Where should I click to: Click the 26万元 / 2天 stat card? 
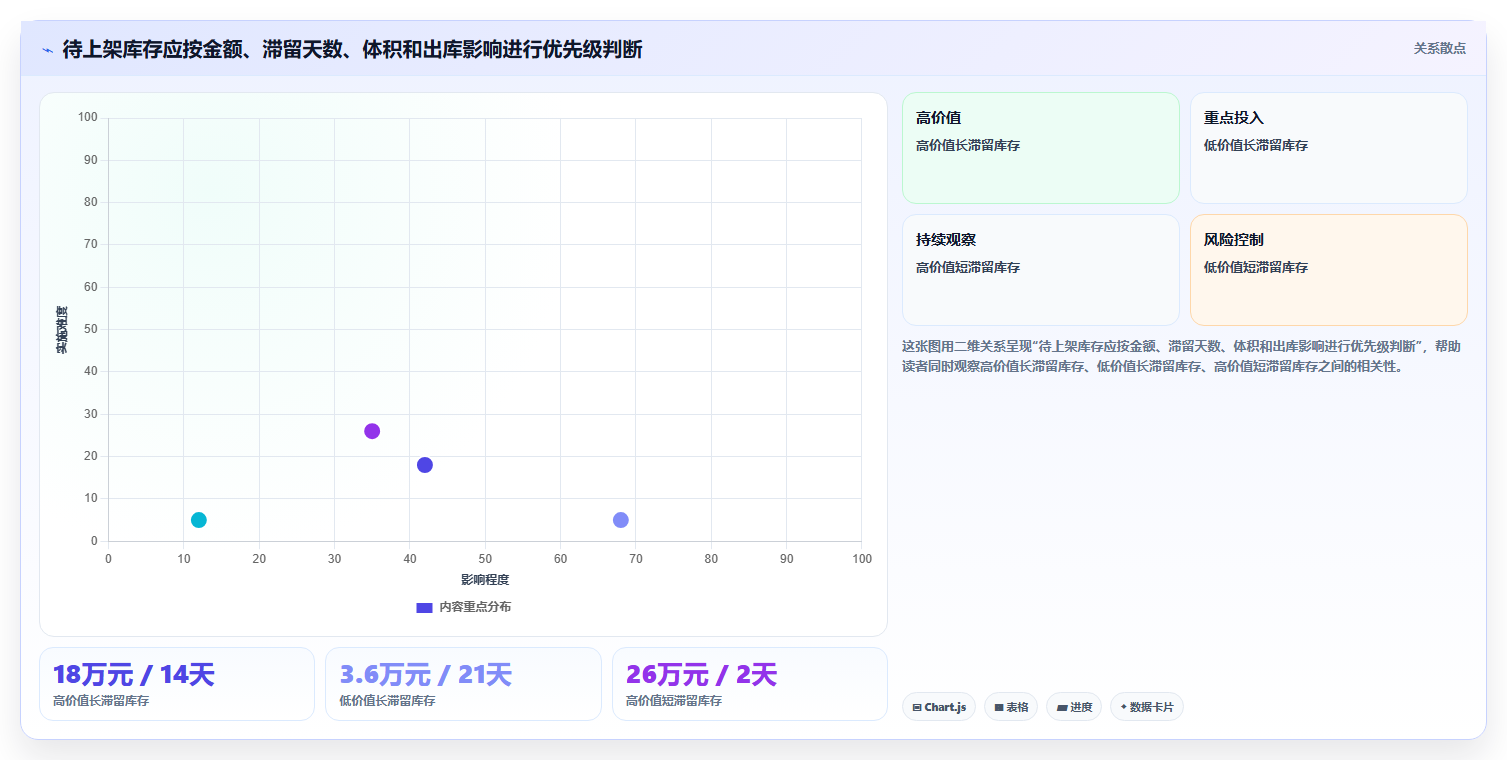click(750, 684)
